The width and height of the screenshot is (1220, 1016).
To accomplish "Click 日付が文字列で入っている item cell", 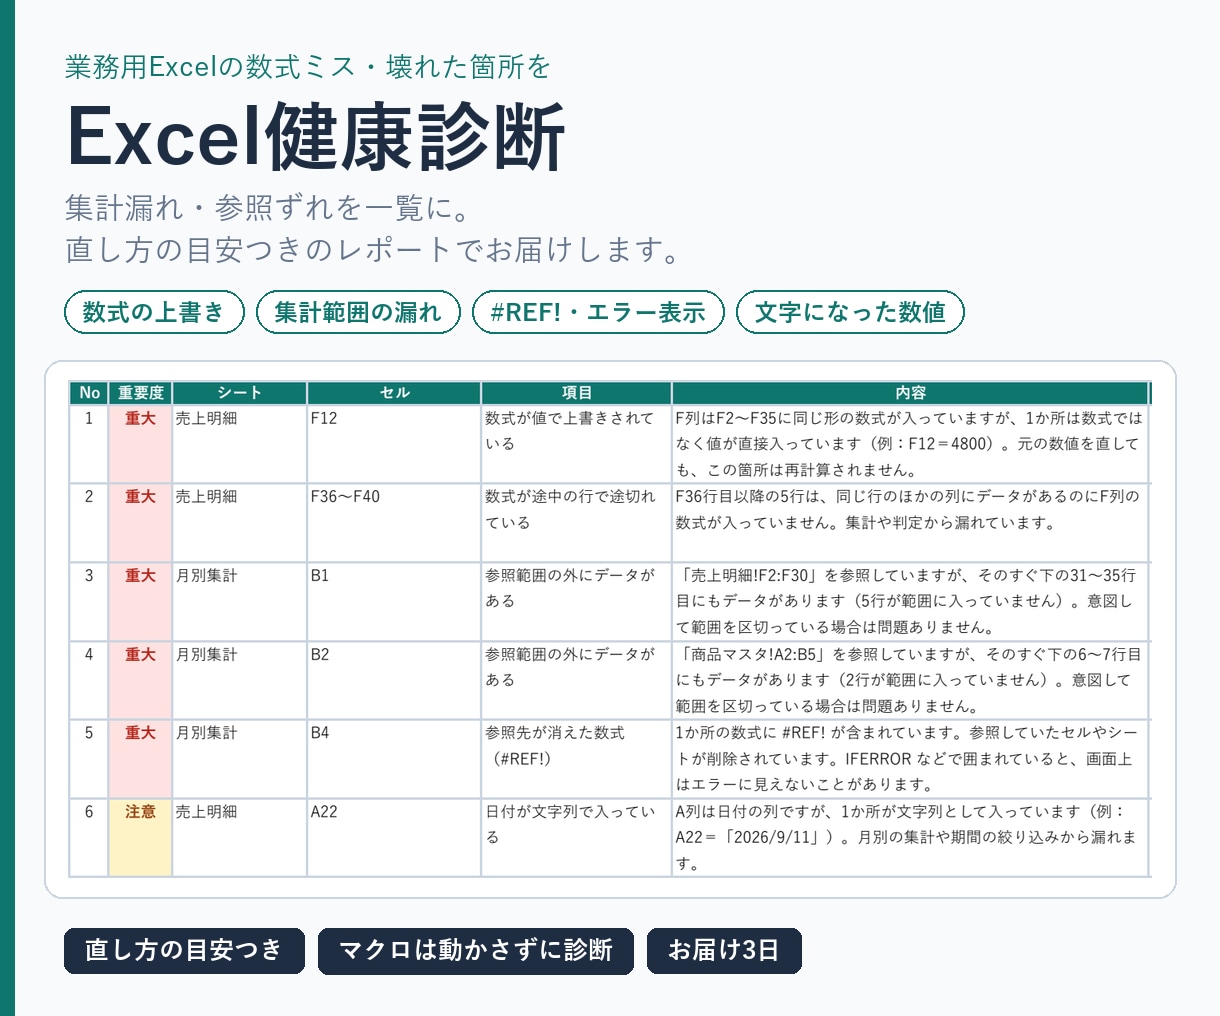I will click(576, 838).
